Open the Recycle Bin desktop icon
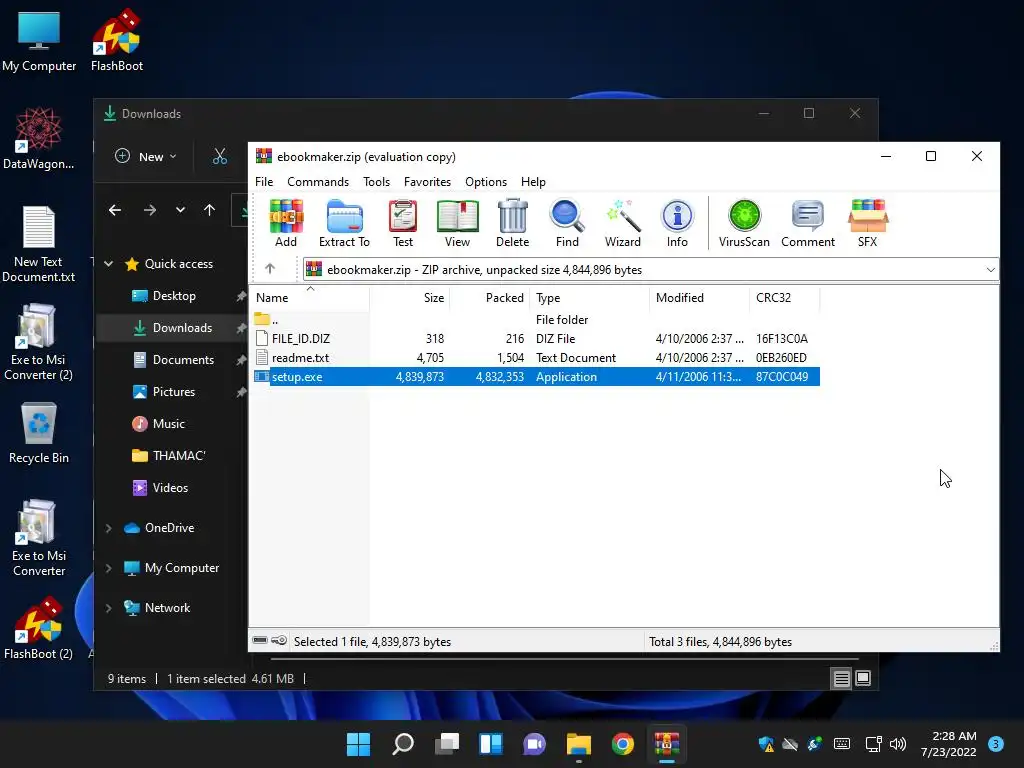1024x768 pixels. (x=39, y=433)
